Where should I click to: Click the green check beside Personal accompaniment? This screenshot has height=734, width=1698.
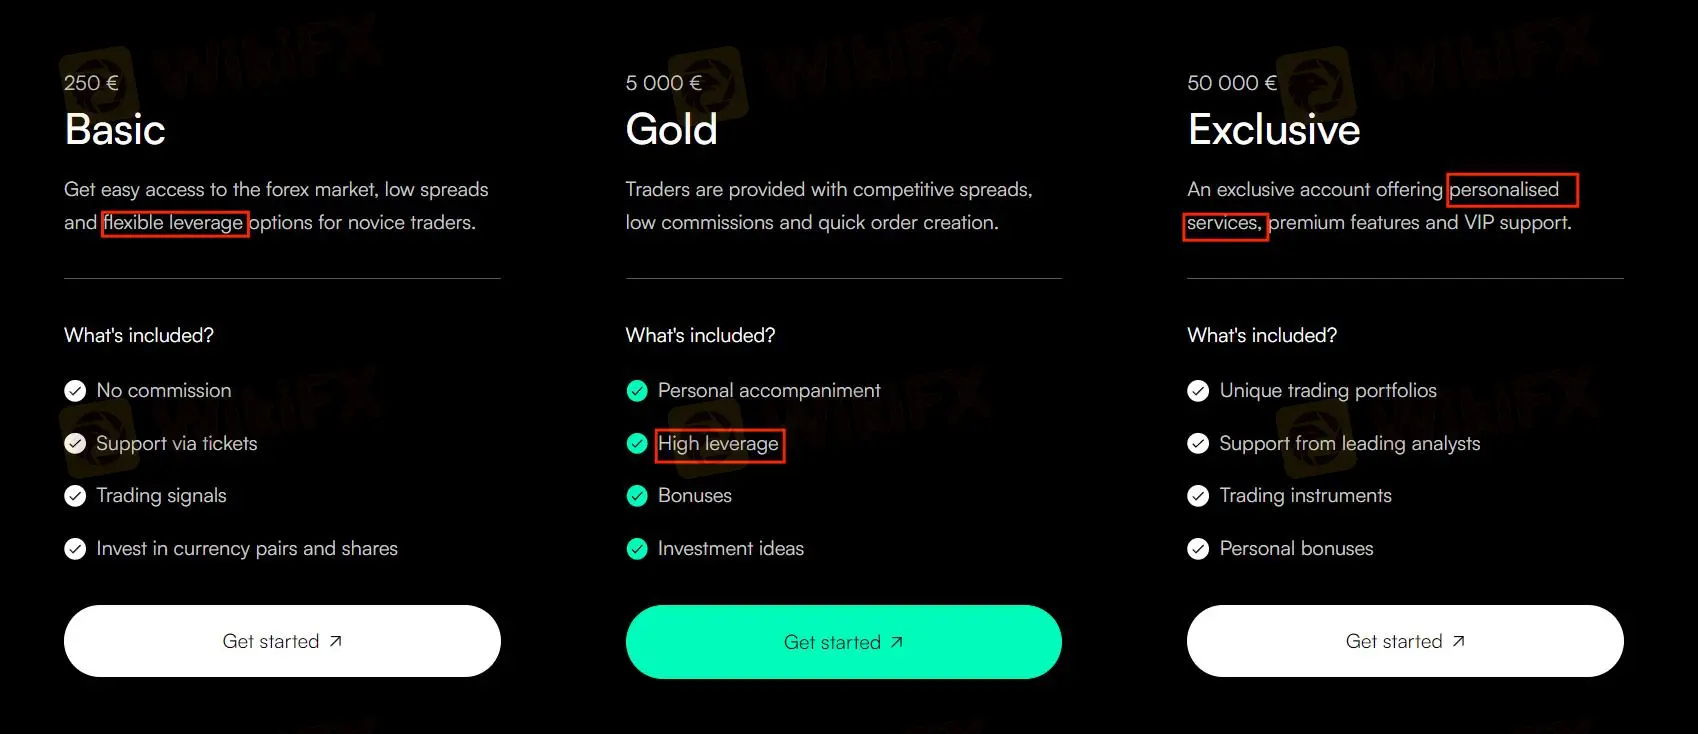point(637,391)
